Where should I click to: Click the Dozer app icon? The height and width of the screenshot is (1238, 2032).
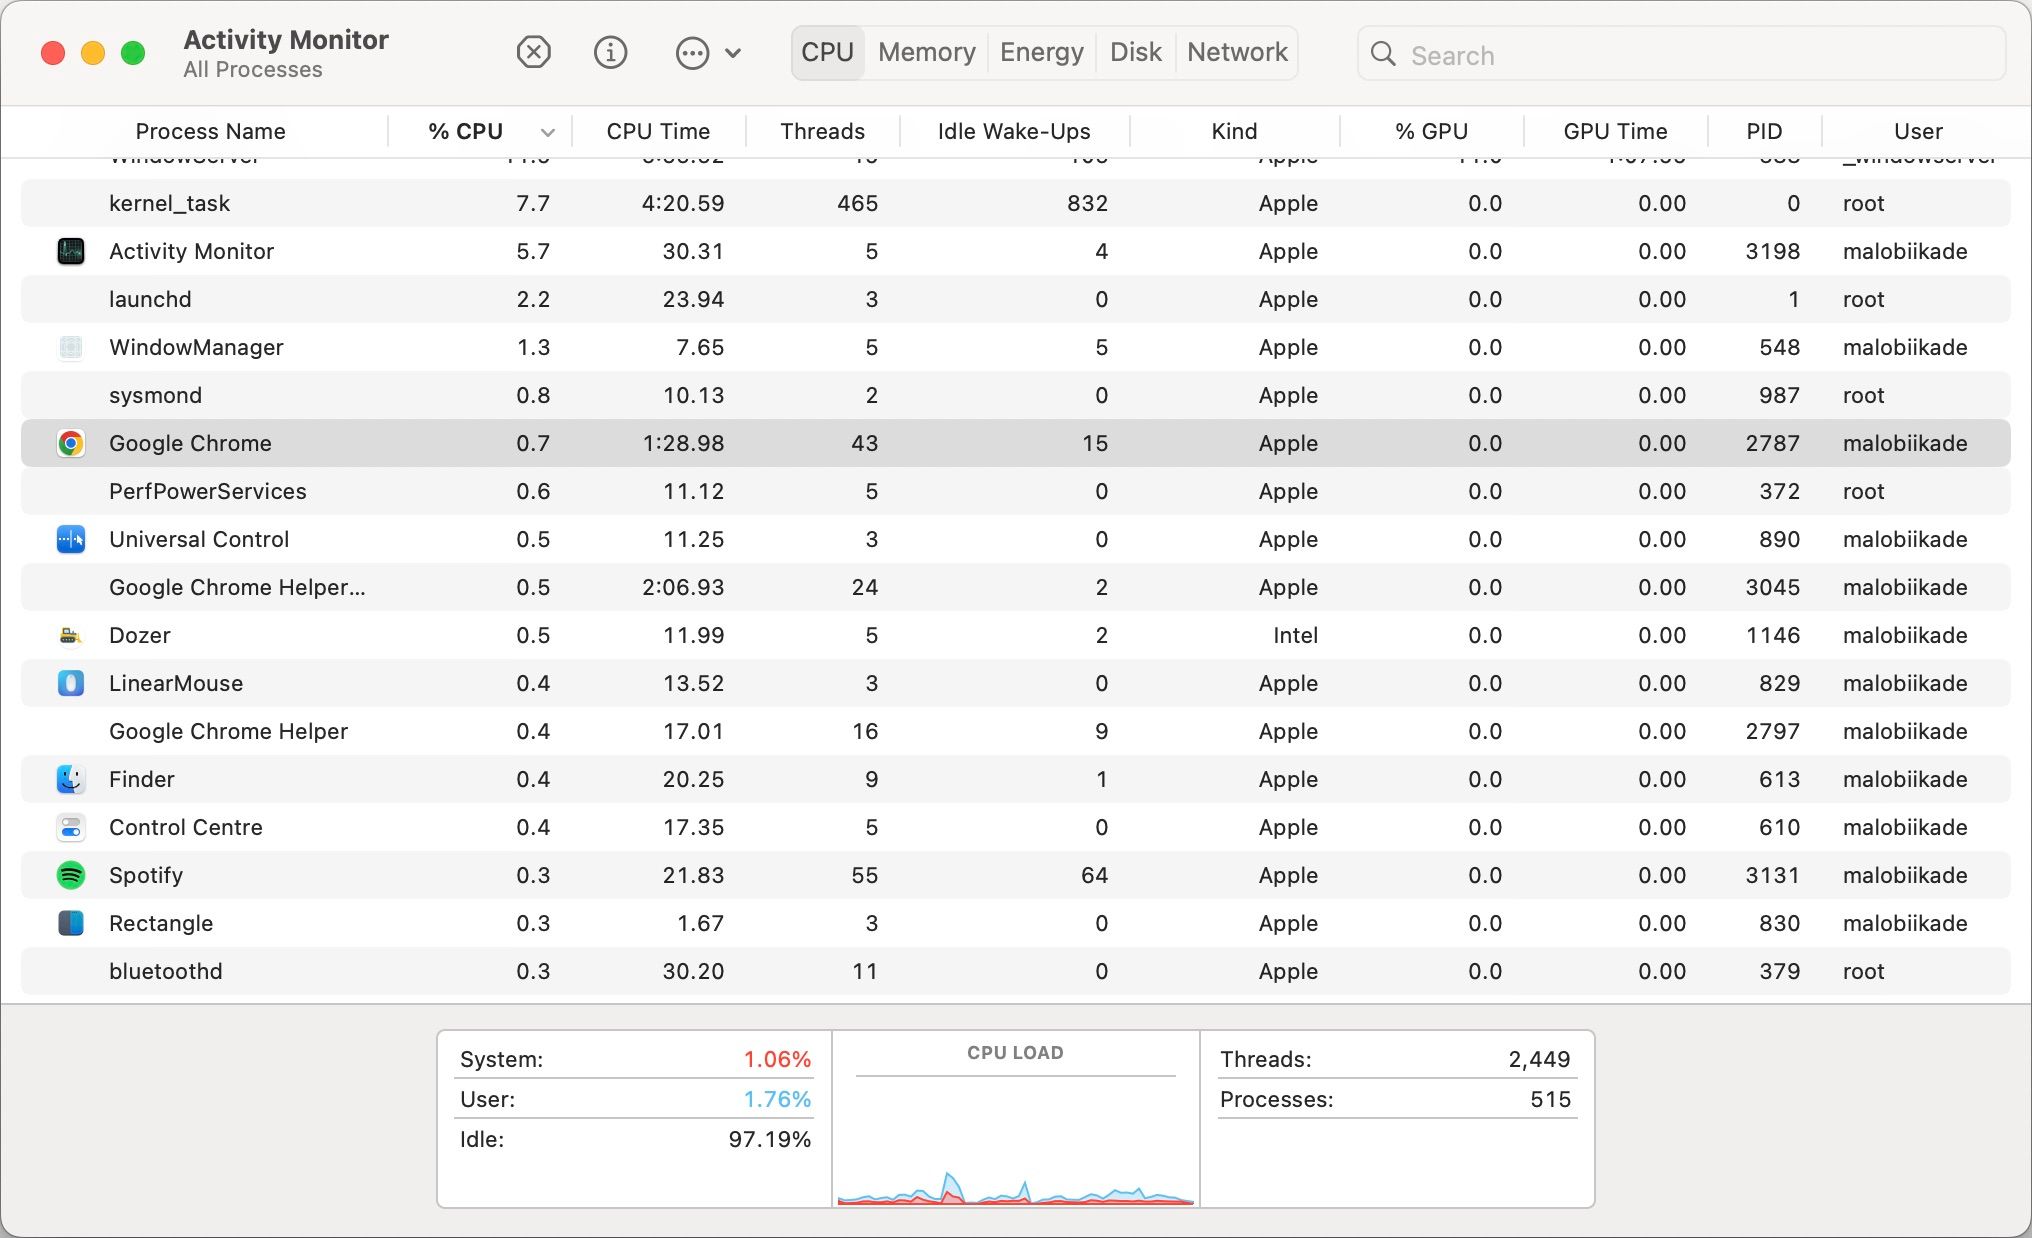click(x=71, y=635)
